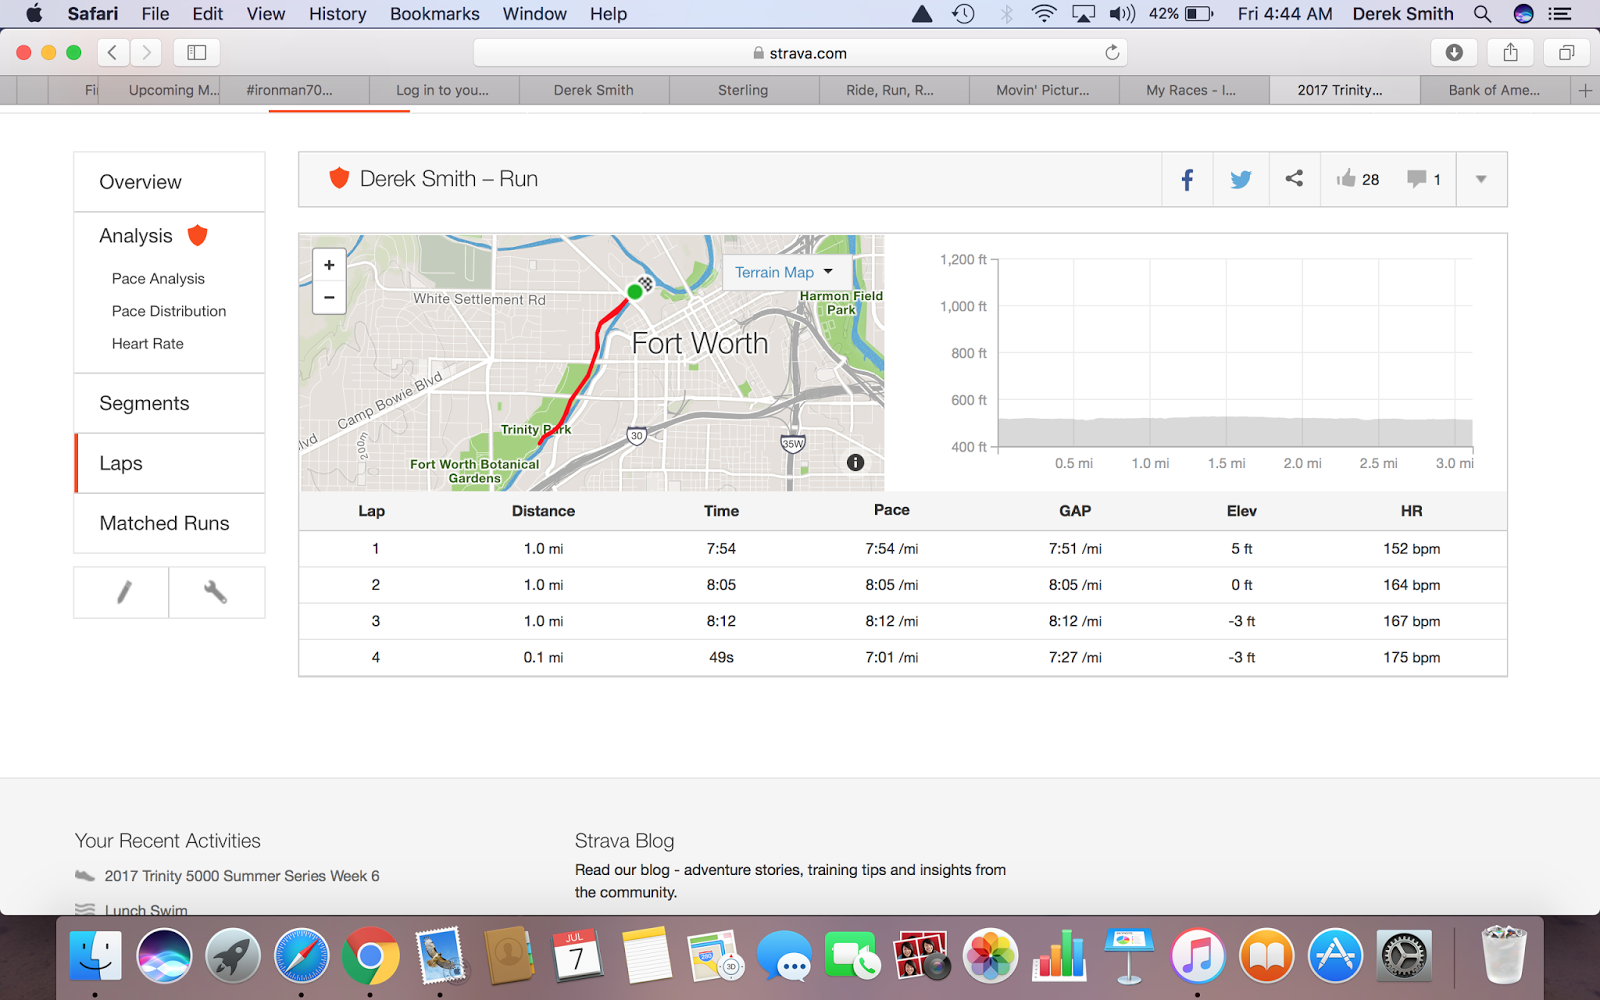Image resolution: width=1600 pixels, height=1000 pixels.
Task: Select lap 1 row pace 7:54 /mi
Action: (x=892, y=549)
